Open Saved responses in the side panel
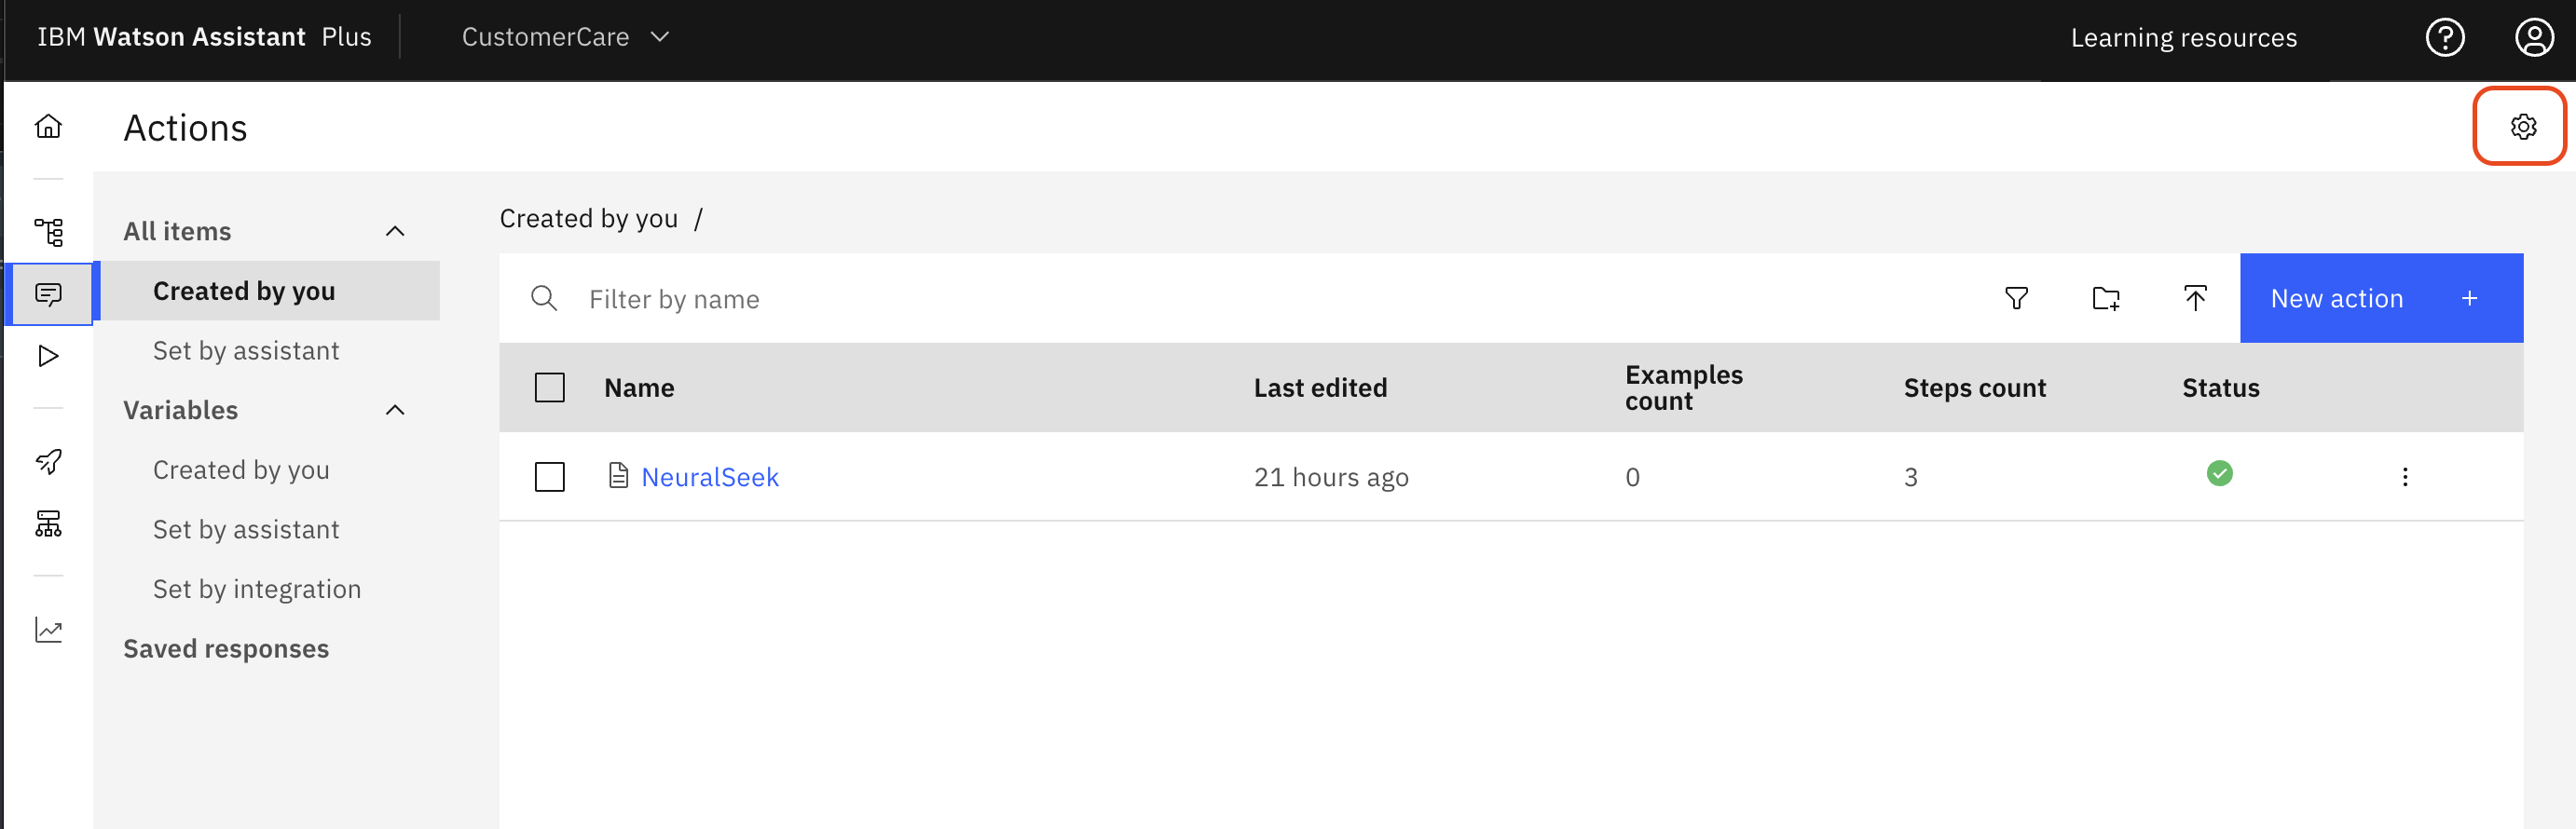The width and height of the screenshot is (2576, 829). point(226,648)
